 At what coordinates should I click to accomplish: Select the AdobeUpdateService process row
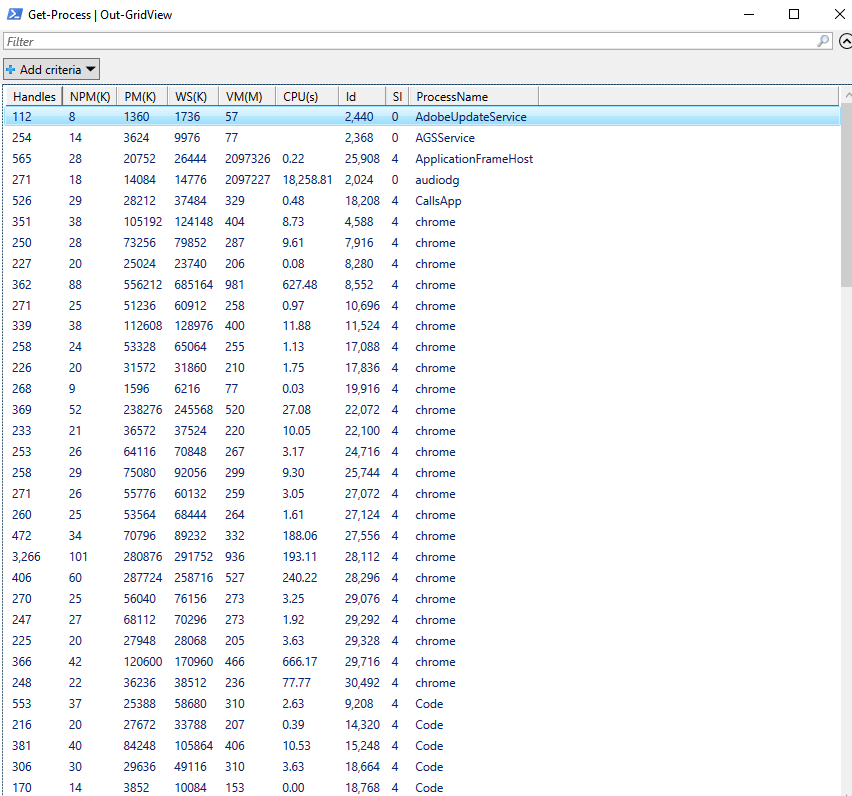click(x=470, y=117)
